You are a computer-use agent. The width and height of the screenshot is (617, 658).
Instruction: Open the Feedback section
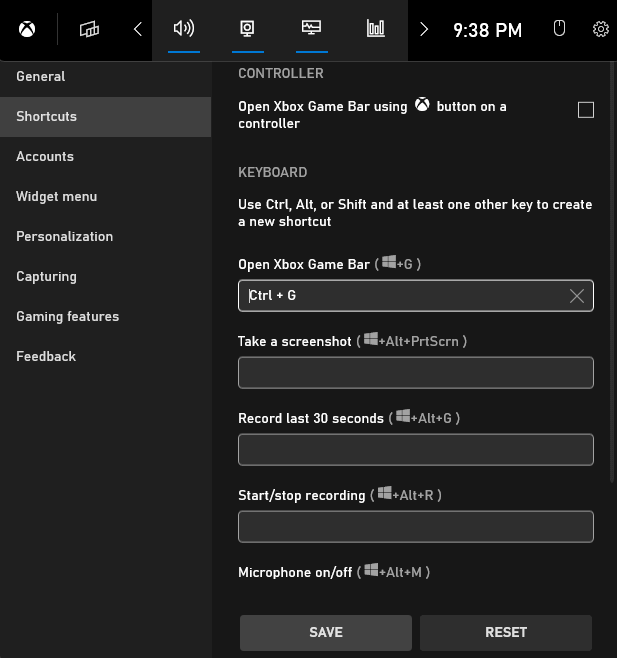105,357
